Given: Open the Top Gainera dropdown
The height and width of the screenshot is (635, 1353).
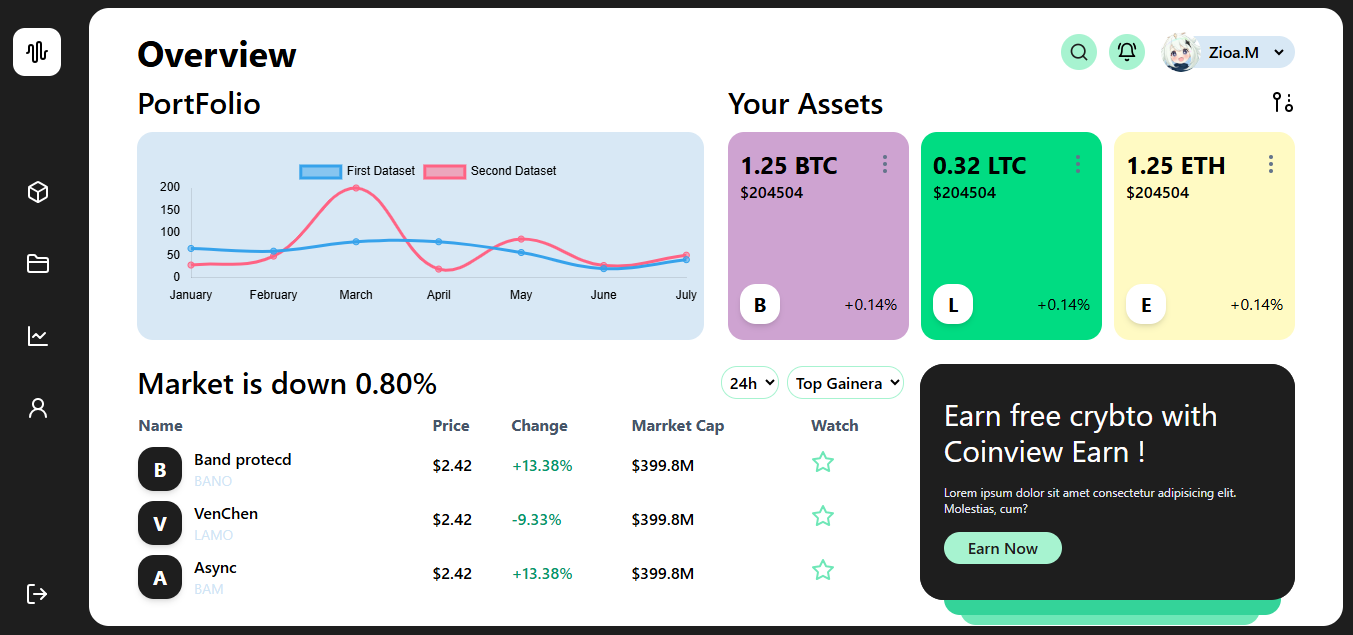Looking at the screenshot, I should pos(845,383).
